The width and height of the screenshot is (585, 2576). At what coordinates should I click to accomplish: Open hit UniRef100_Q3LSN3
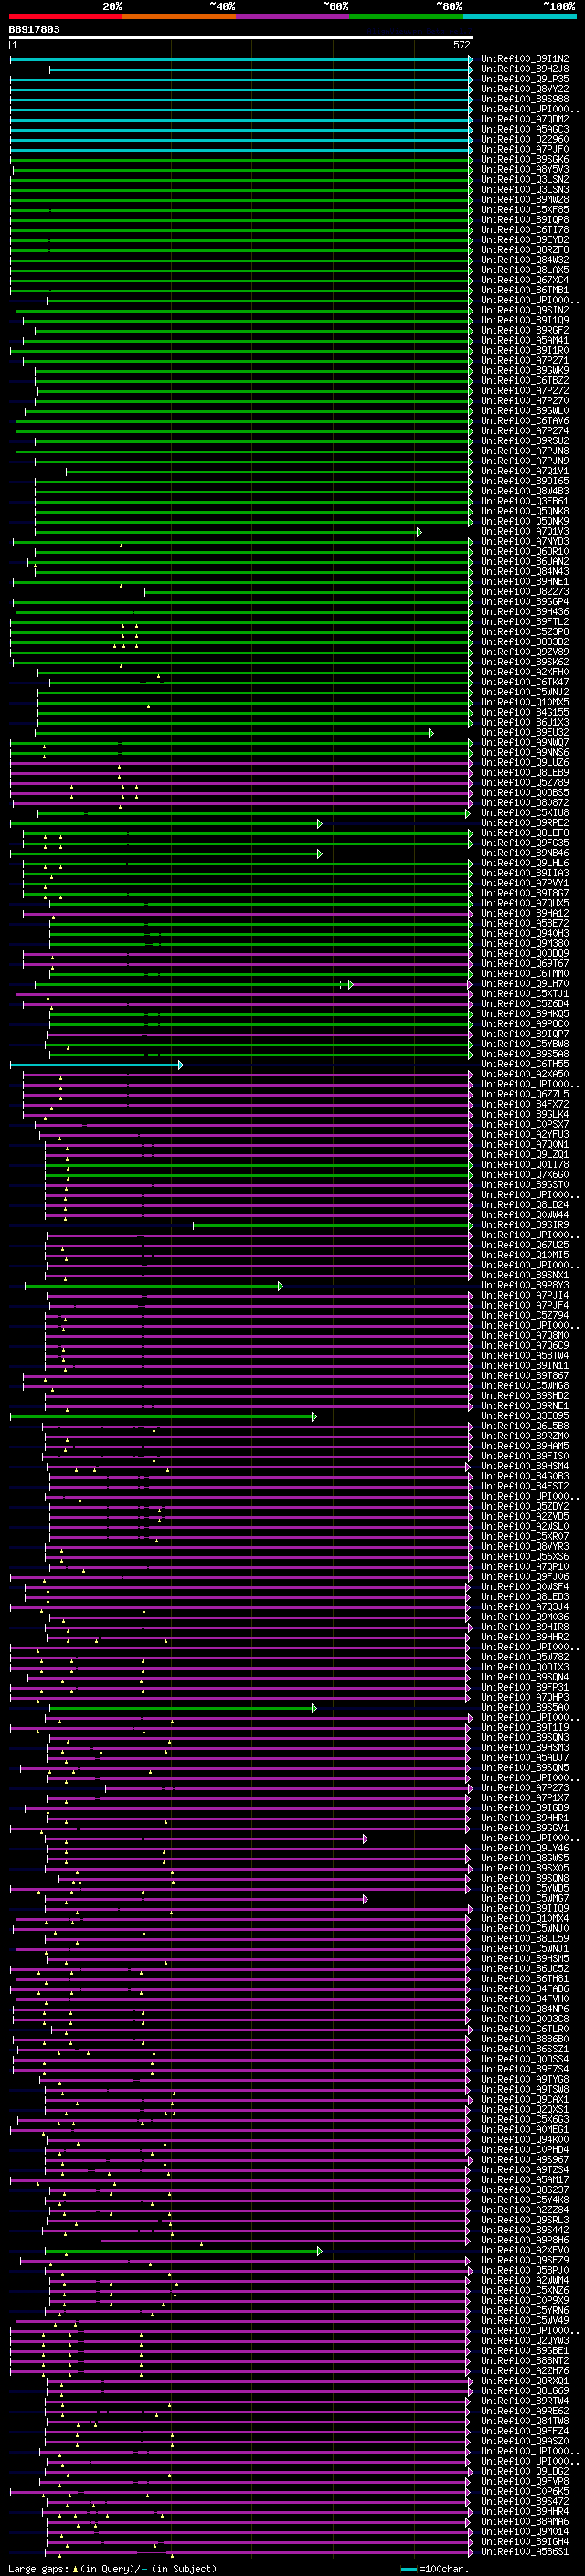[x=525, y=189]
